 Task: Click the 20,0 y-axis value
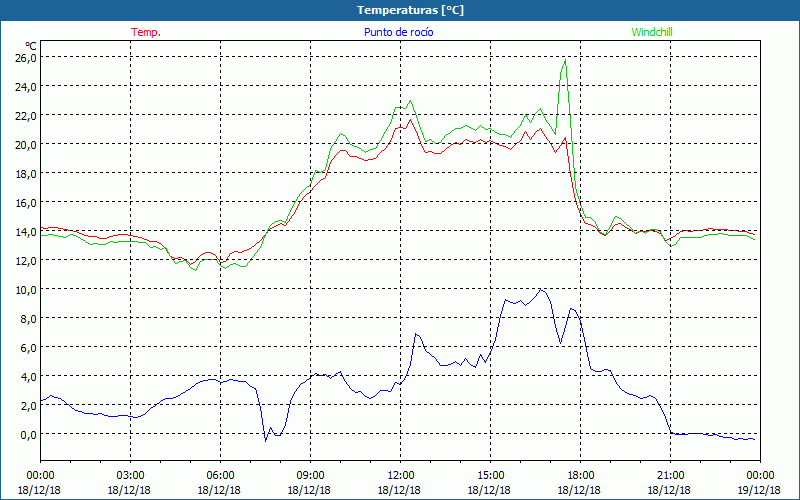point(26,145)
